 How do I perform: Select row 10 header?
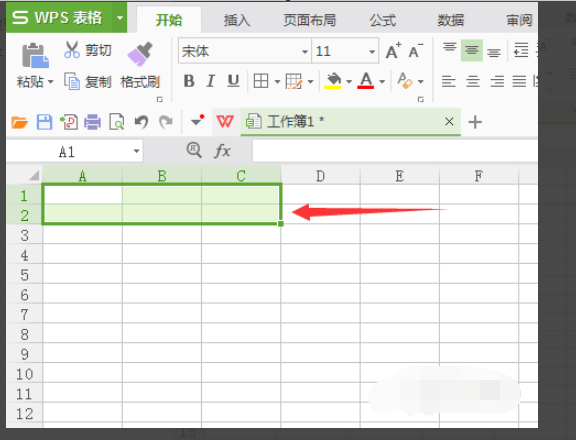pos(24,374)
